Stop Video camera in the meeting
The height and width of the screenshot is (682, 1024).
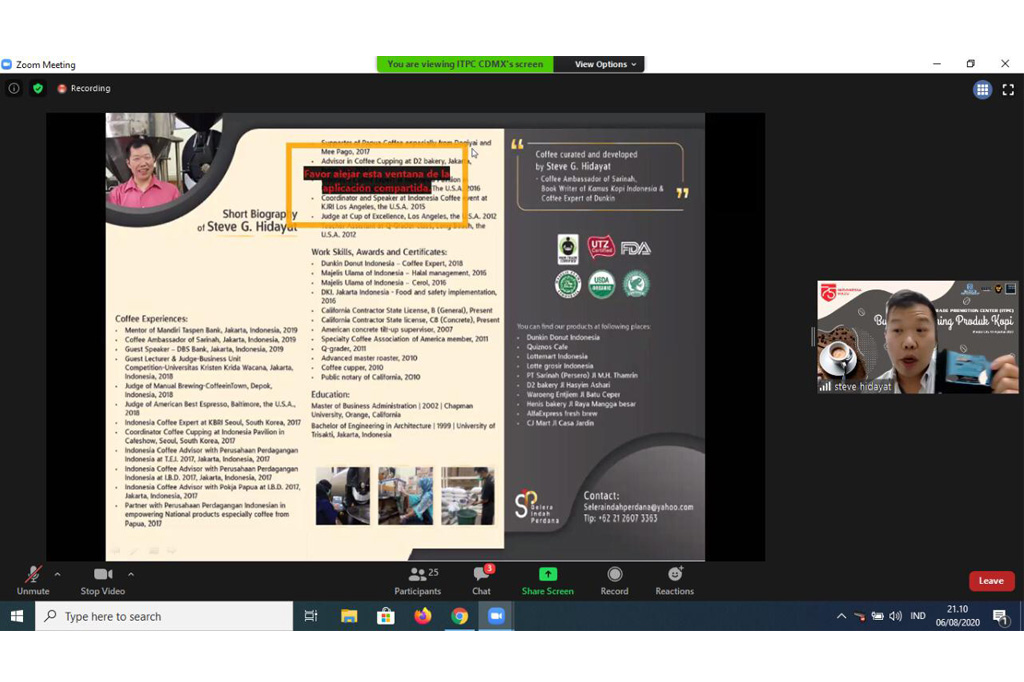click(103, 580)
